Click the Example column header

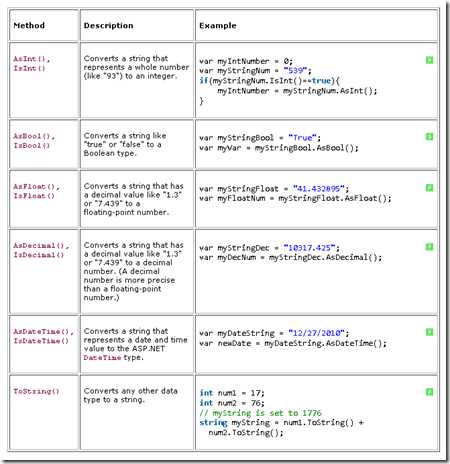218,26
